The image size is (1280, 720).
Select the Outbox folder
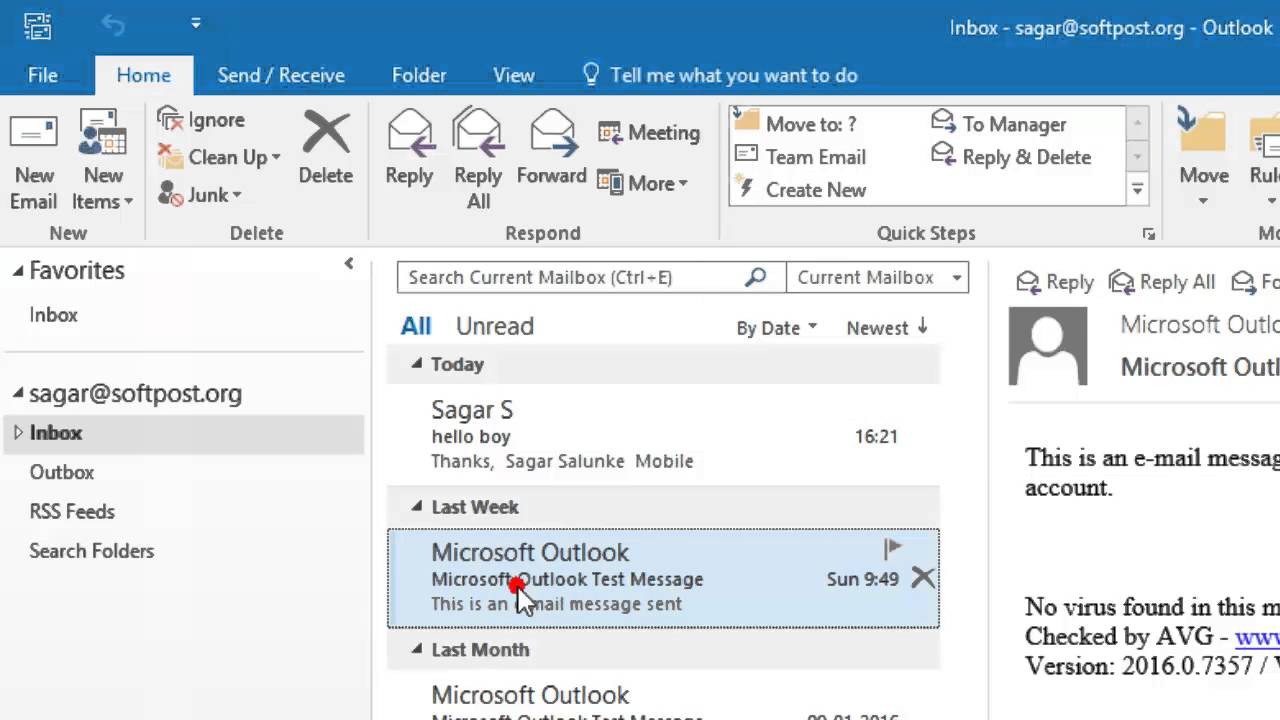tap(61, 471)
